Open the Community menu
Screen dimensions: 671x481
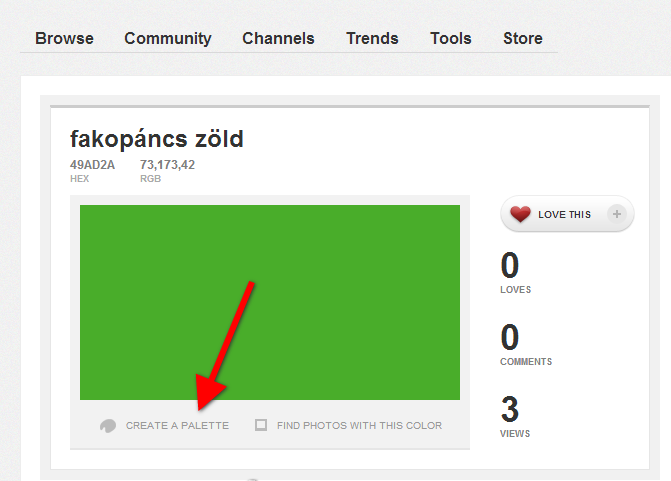(168, 39)
